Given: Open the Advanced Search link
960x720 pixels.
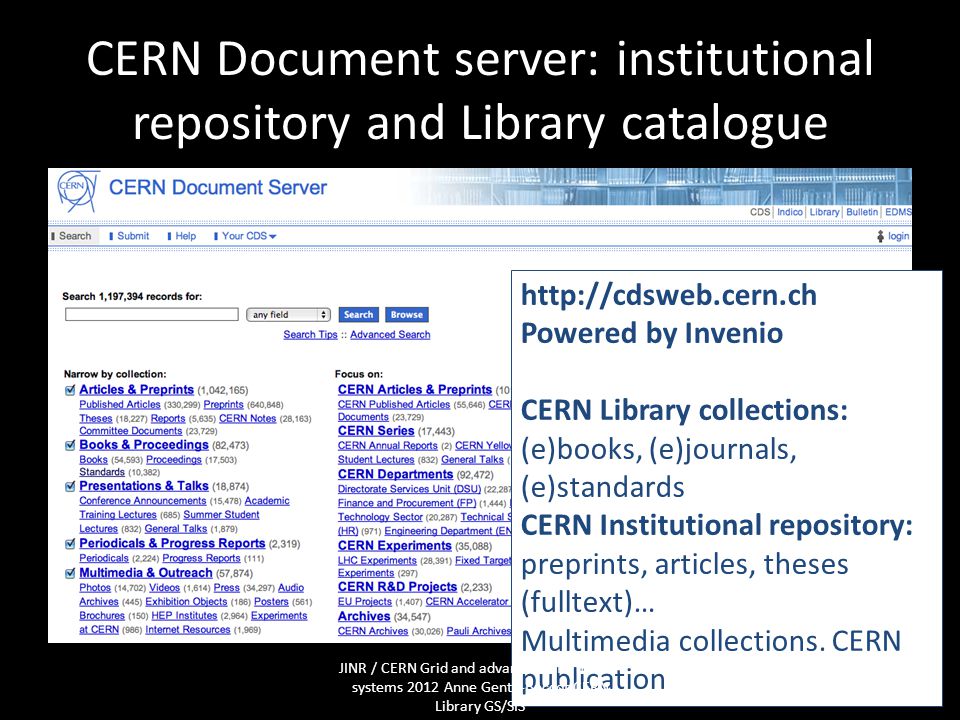Looking at the screenshot, I should click(x=390, y=335).
